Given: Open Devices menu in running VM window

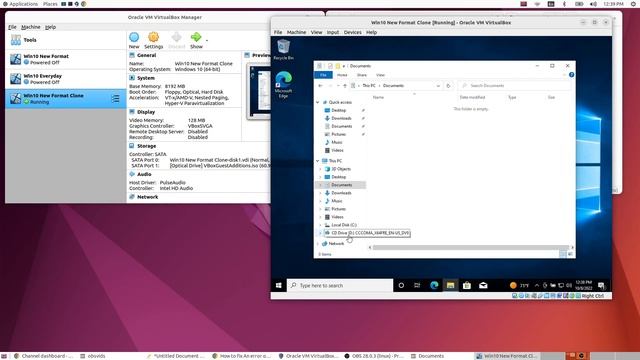Looking at the screenshot, I should 352,32.
